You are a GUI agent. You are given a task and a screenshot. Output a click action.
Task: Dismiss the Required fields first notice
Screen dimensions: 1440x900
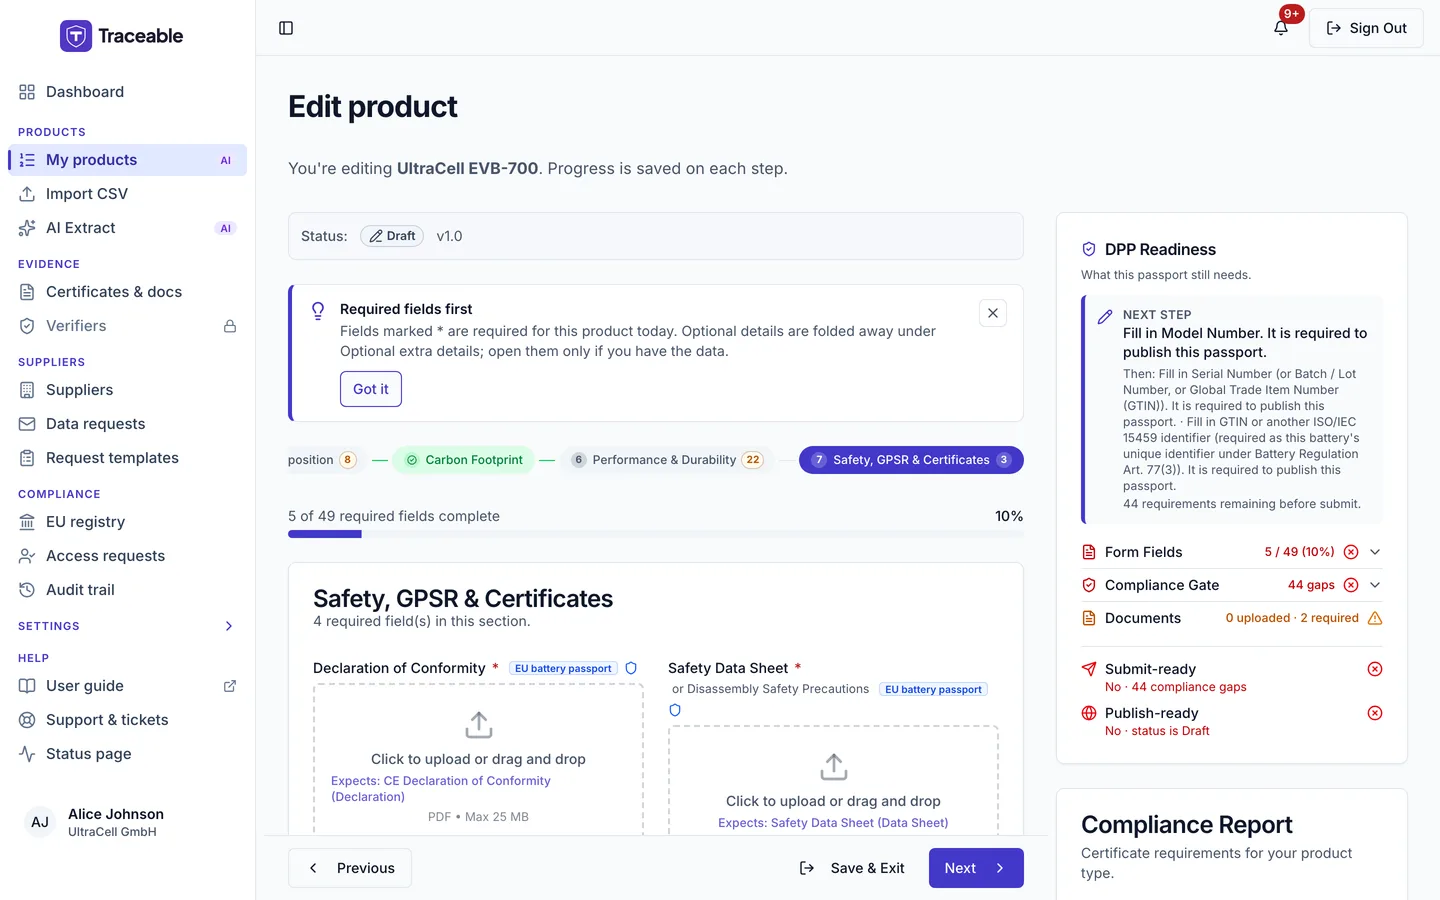pyautogui.click(x=993, y=313)
